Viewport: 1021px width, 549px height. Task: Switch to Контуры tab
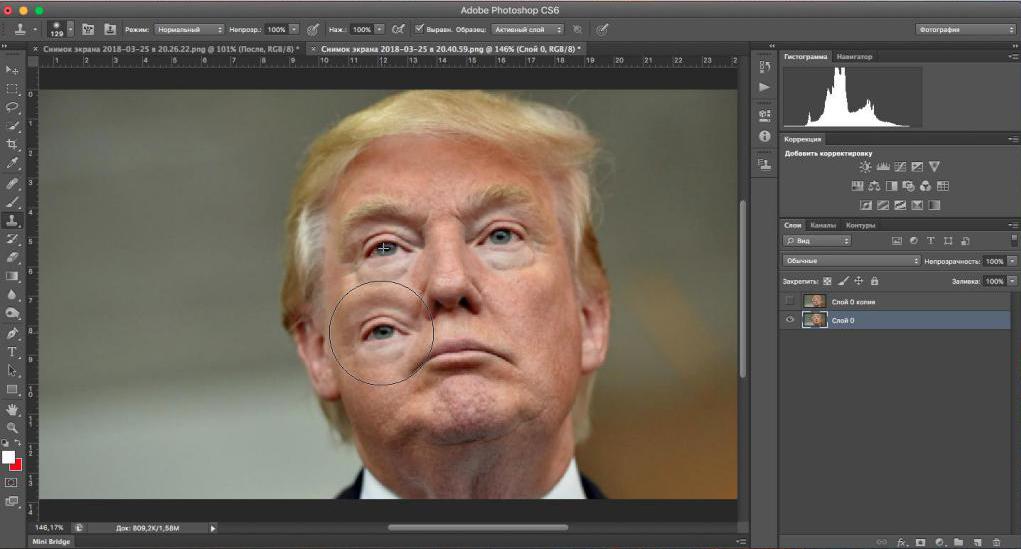[860, 225]
